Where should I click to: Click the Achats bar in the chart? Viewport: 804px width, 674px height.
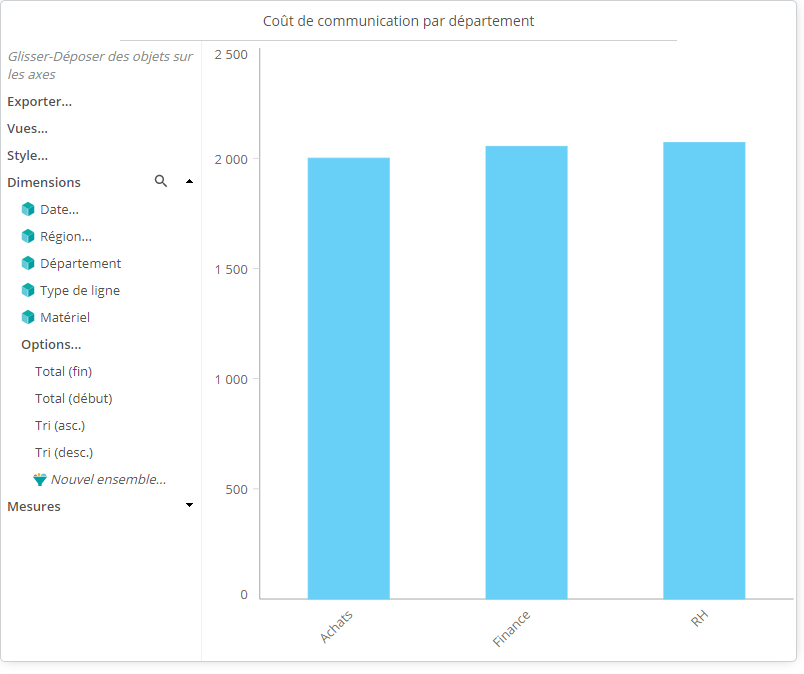[x=348, y=378]
